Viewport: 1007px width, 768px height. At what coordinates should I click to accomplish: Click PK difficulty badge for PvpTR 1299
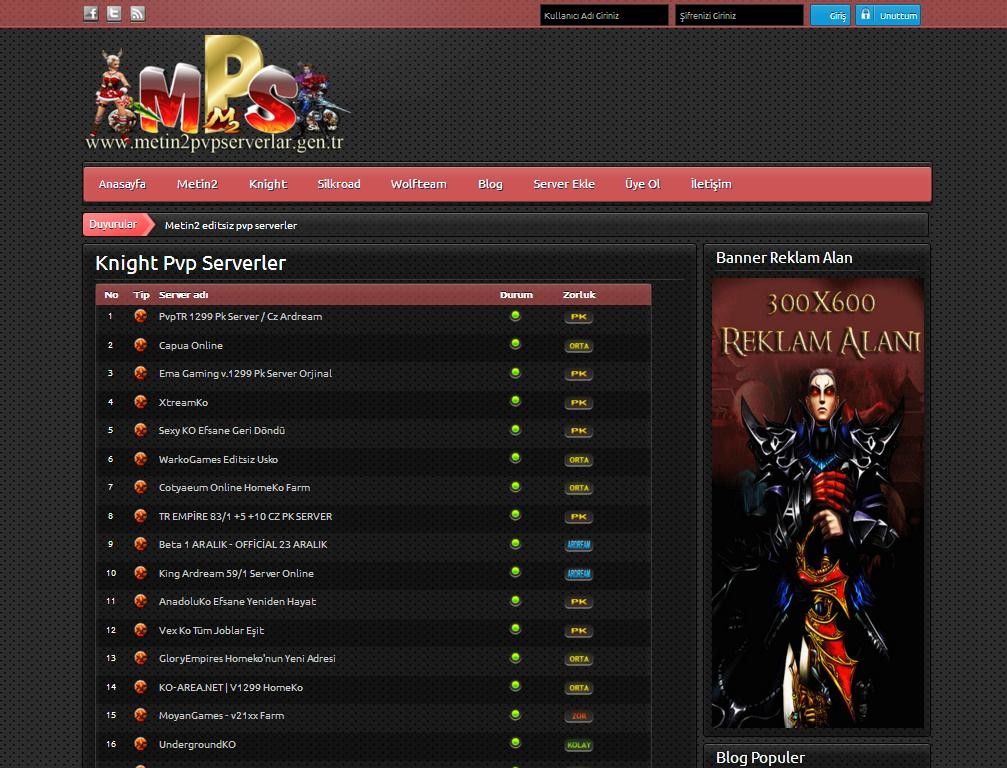tap(579, 317)
